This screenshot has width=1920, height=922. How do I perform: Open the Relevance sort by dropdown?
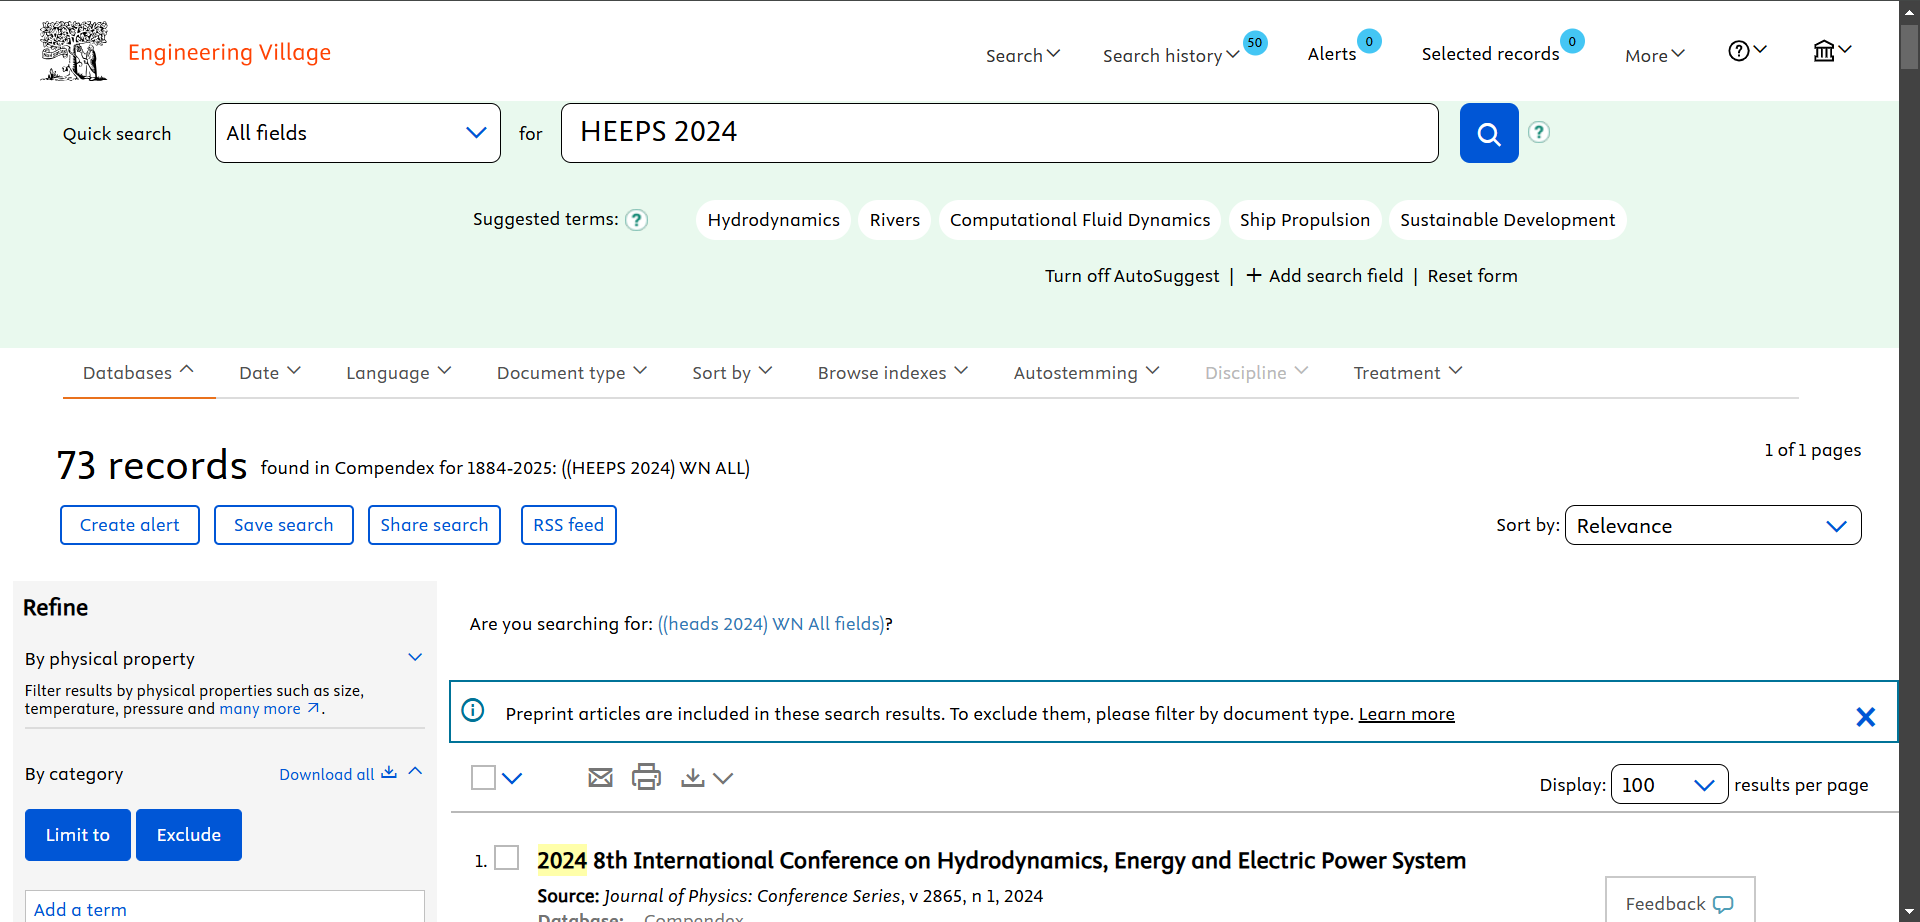1713,525
